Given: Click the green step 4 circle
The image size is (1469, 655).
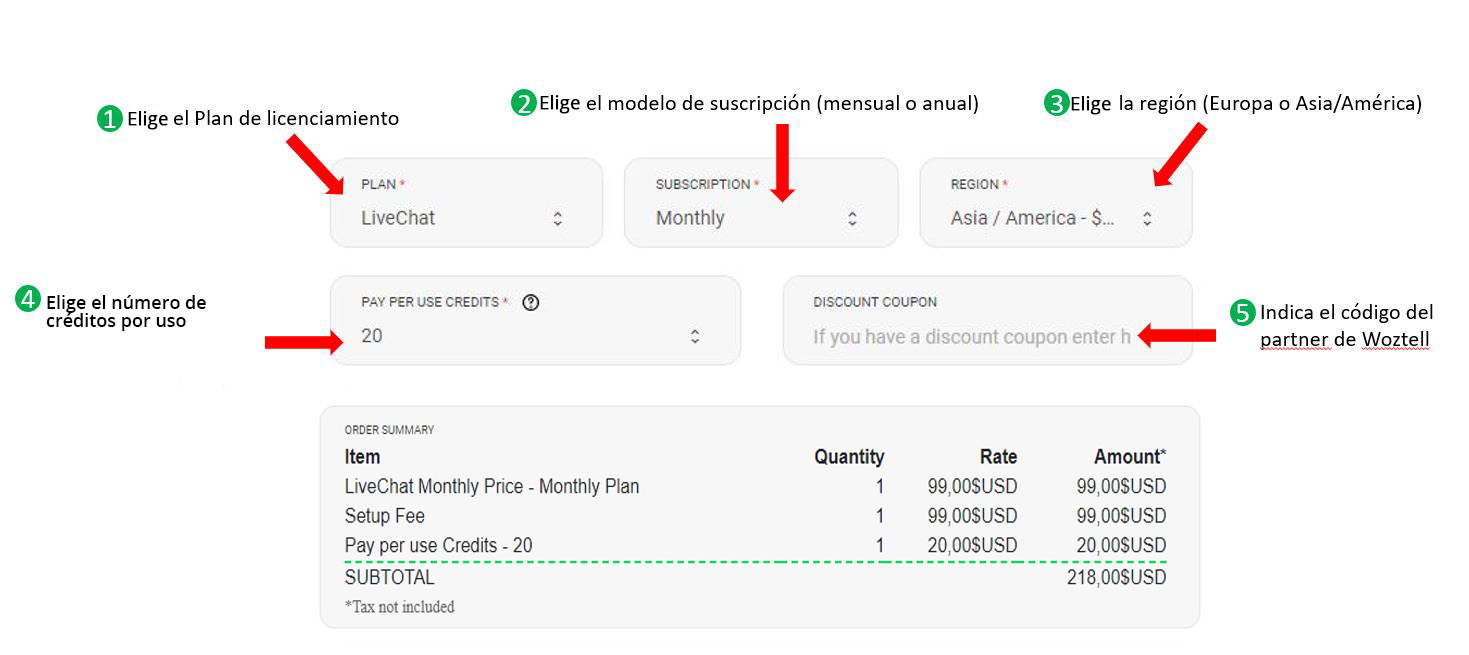Looking at the screenshot, I should [x=28, y=300].
